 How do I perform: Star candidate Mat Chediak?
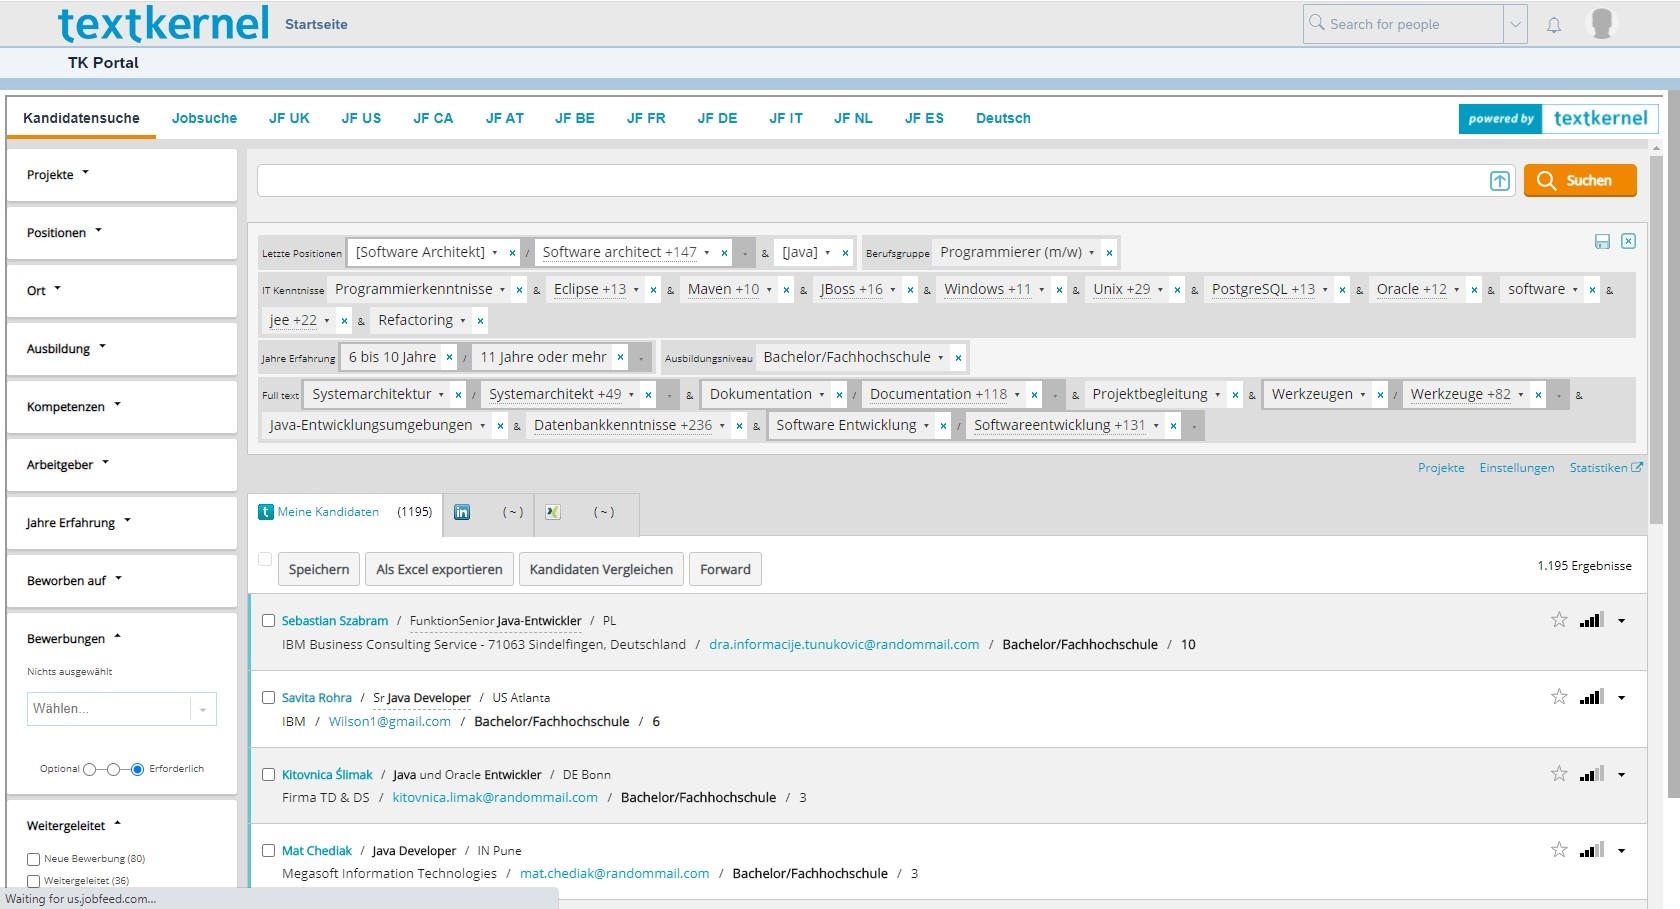click(x=1559, y=850)
